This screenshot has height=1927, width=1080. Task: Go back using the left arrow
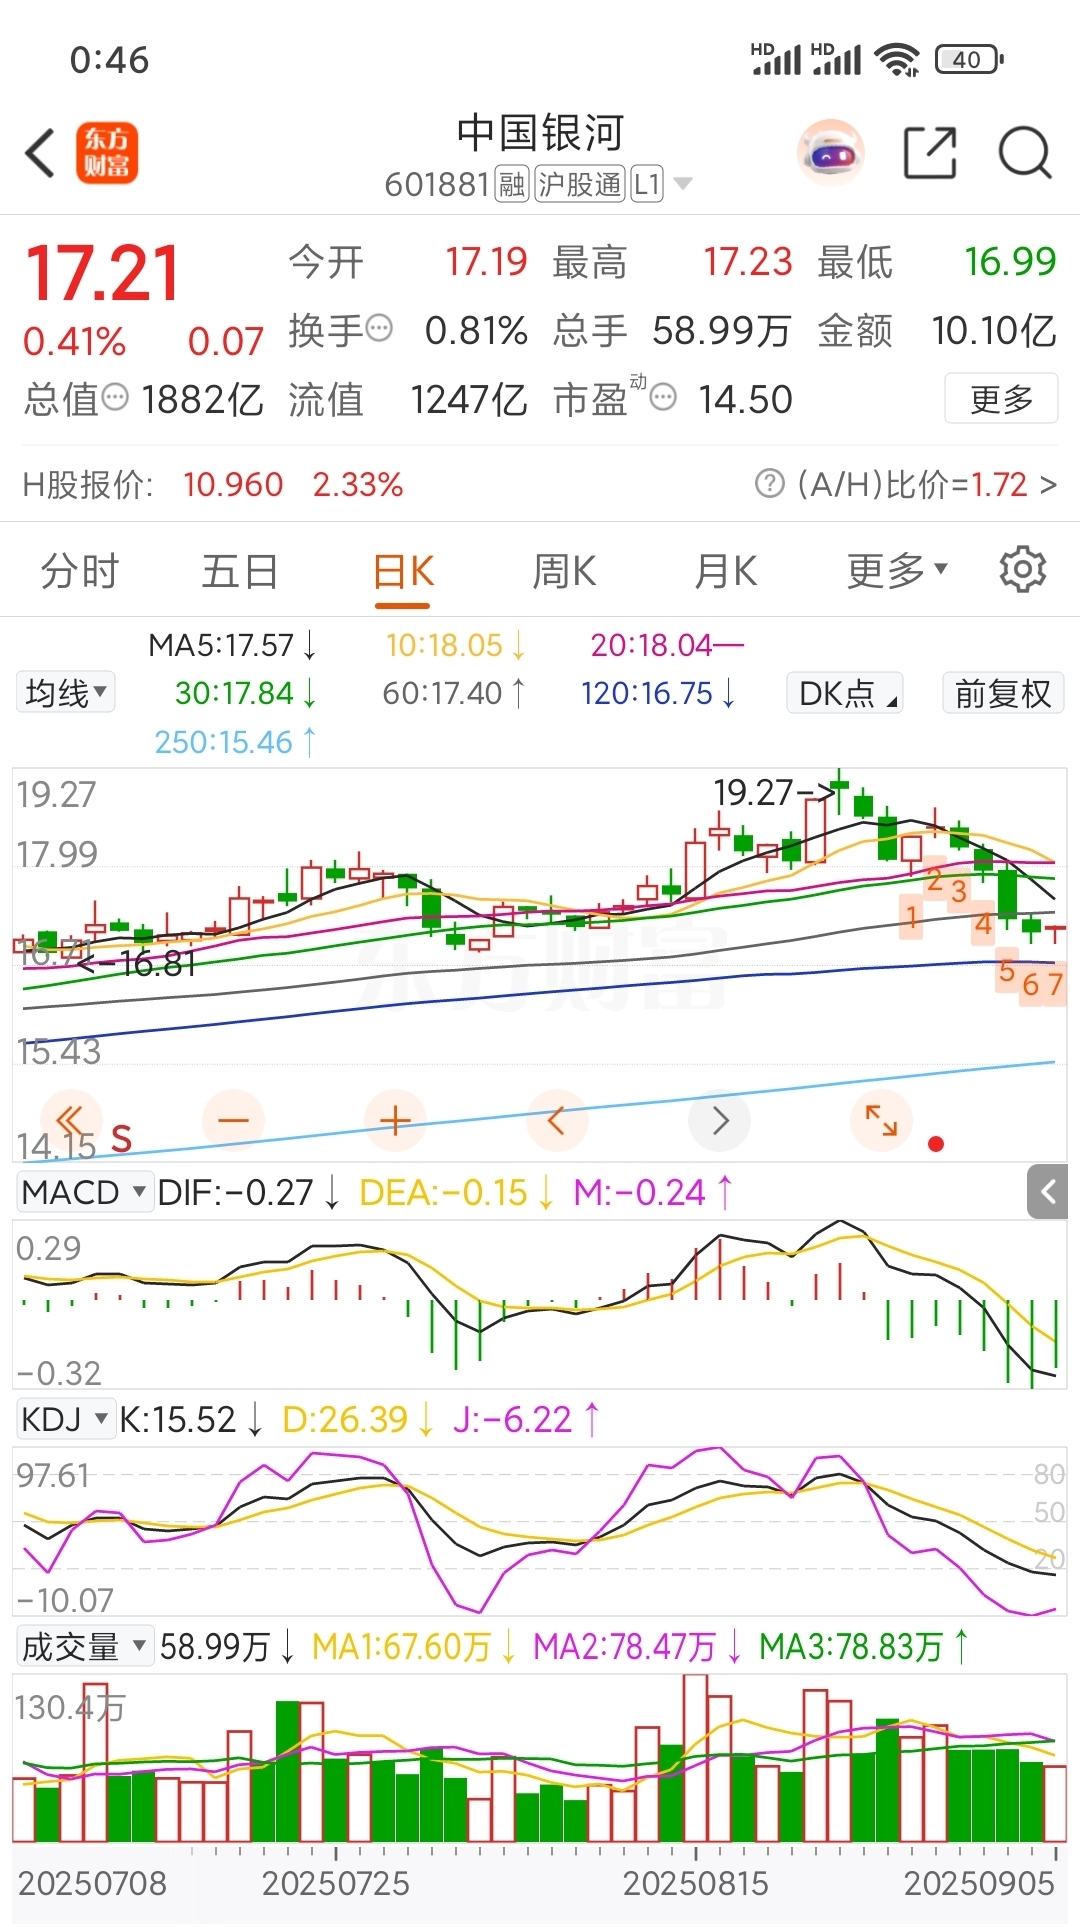tap(40, 154)
